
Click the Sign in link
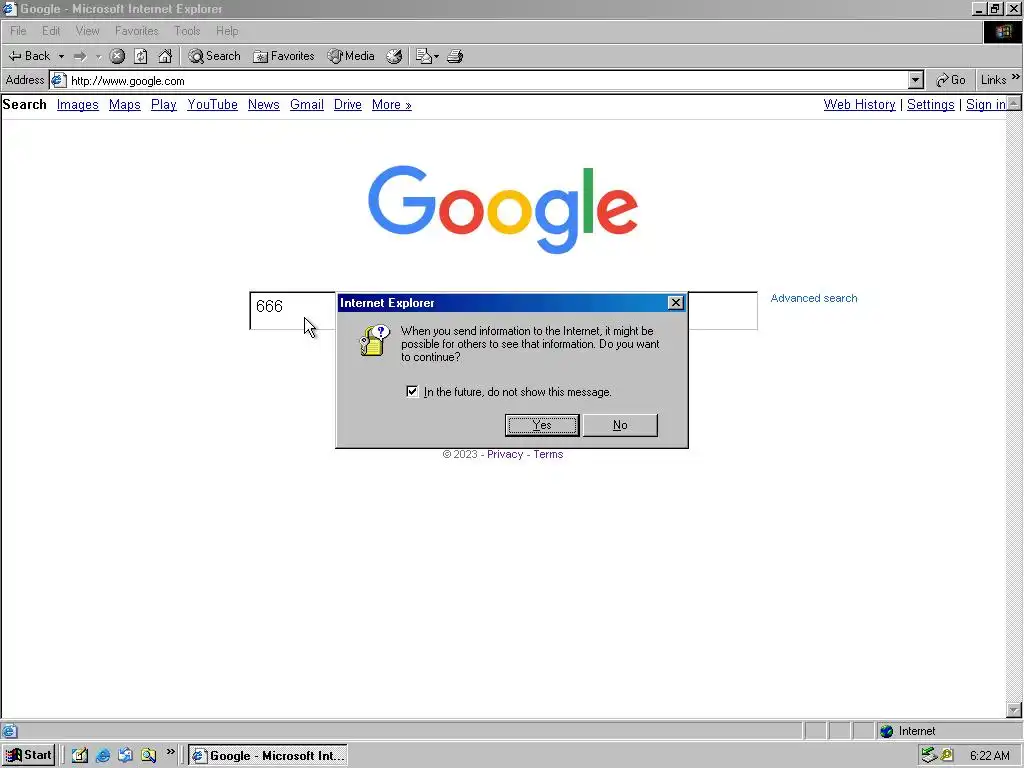tap(985, 104)
